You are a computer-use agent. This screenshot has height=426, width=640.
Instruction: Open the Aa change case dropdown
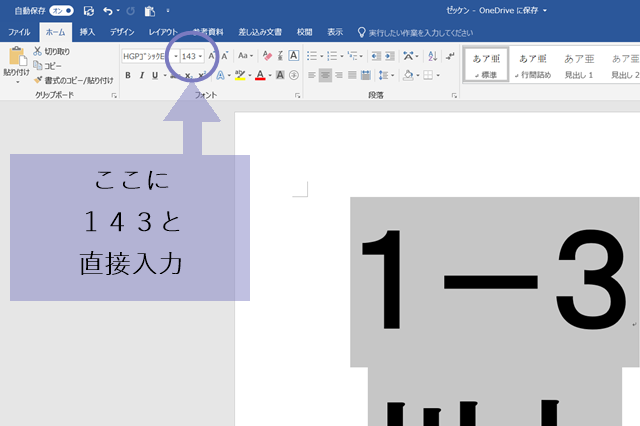245,55
